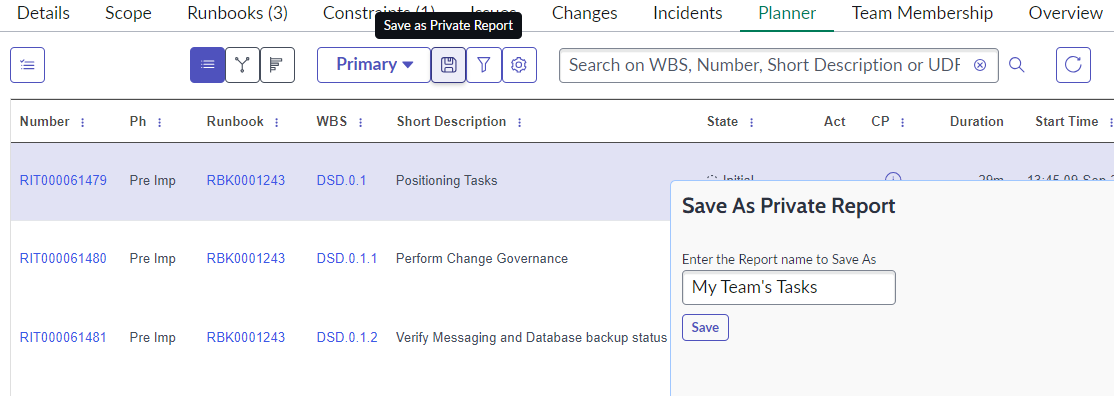Image resolution: width=1114 pixels, height=396 pixels.
Task: Refresh the planner list
Action: [x=1073, y=65]
